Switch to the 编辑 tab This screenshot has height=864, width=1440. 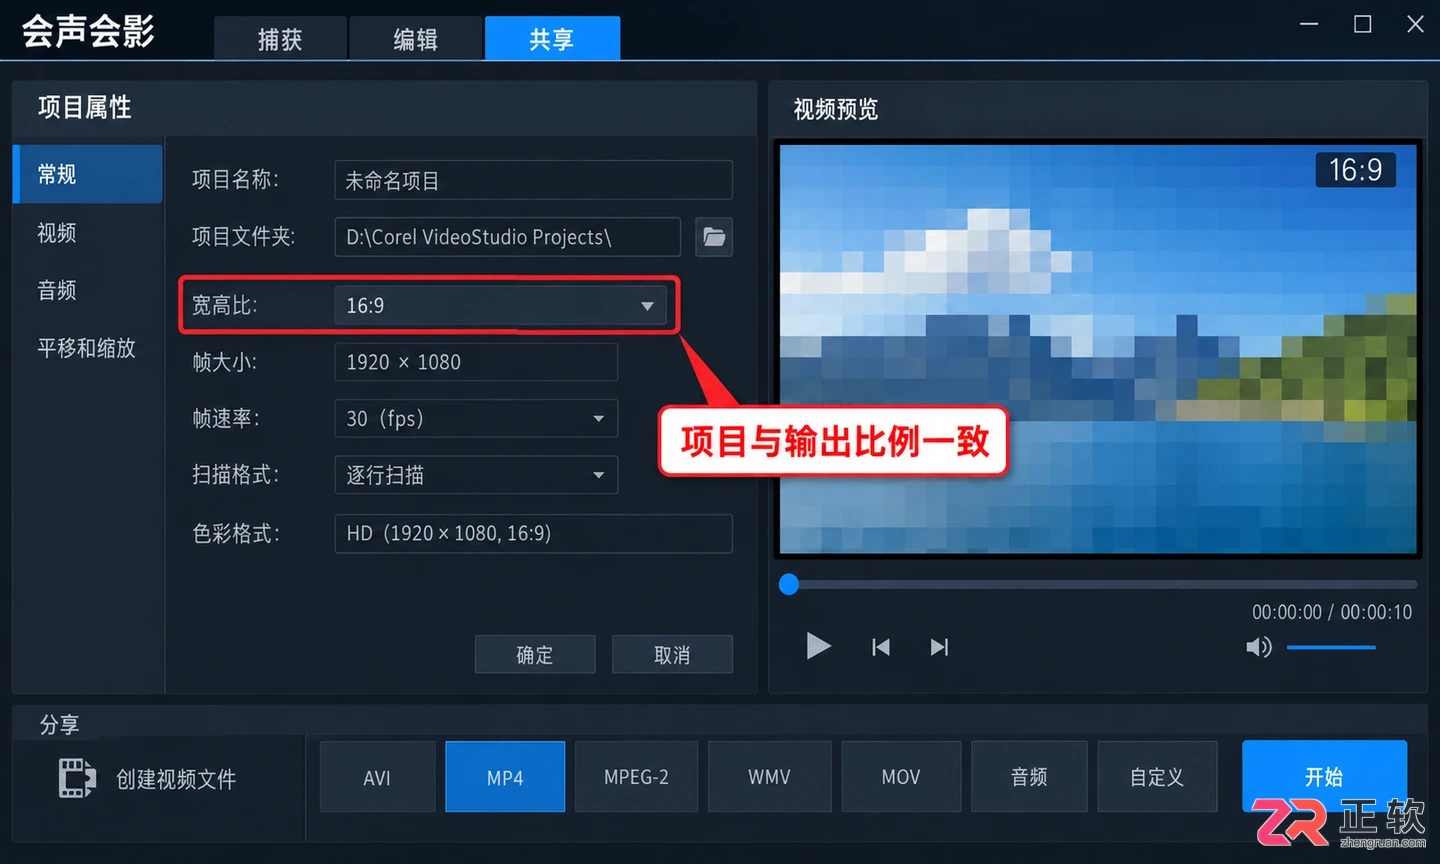(x=415, y=39)
